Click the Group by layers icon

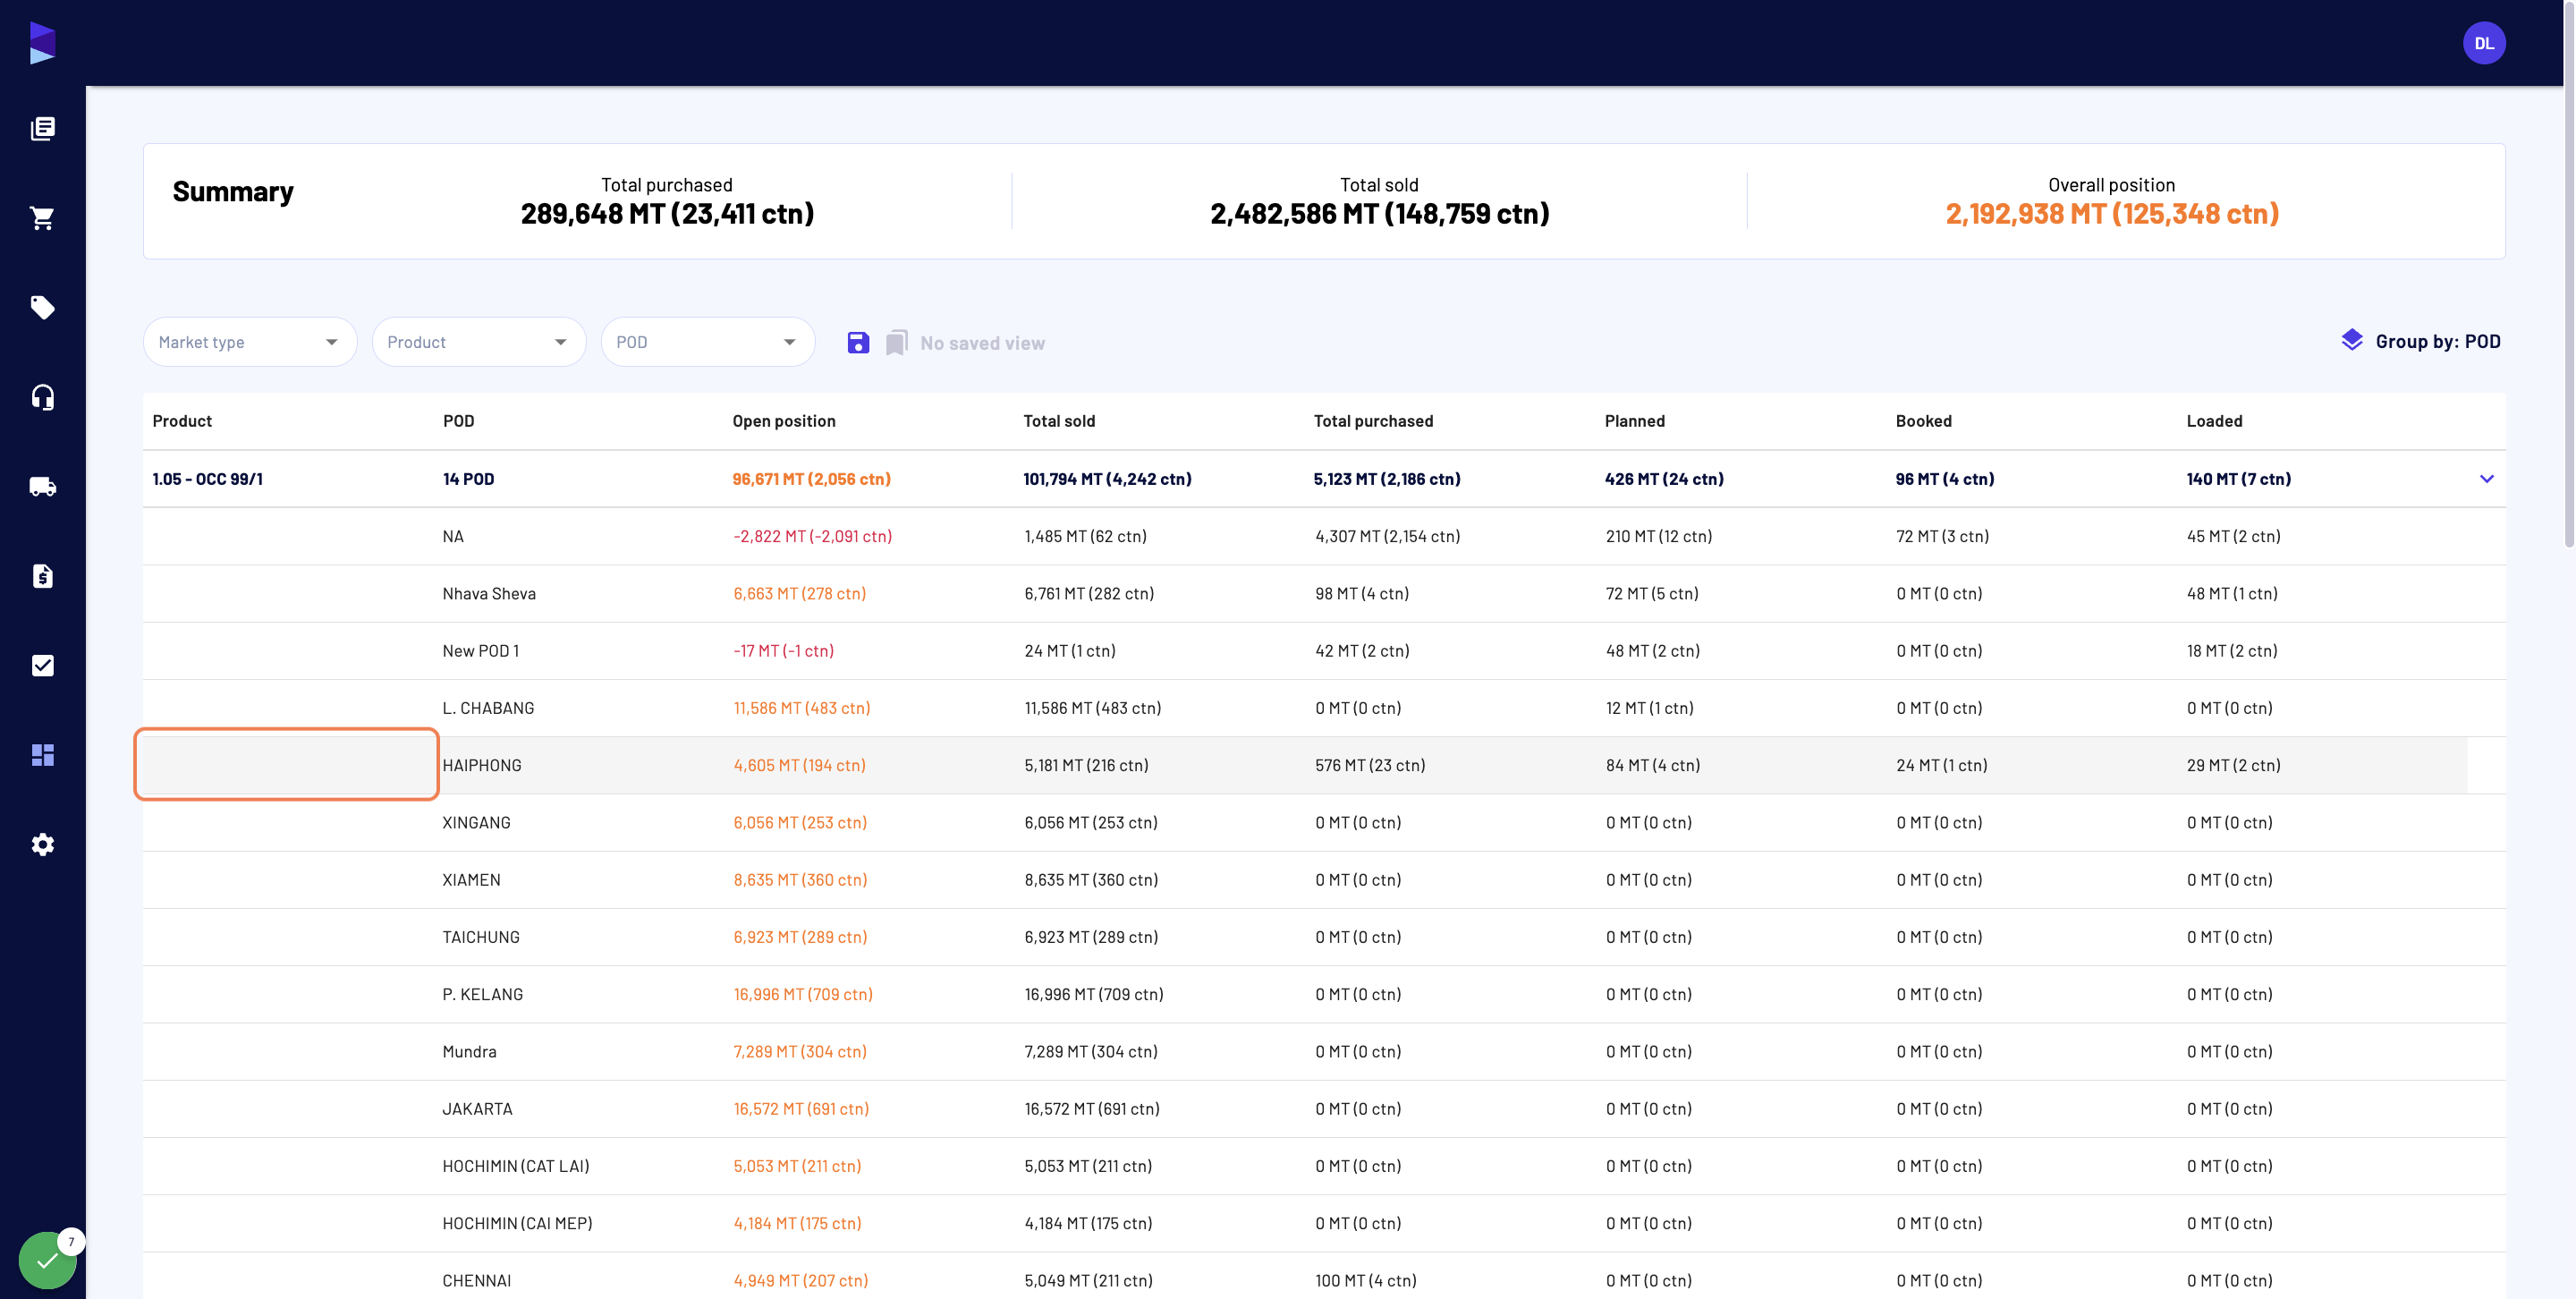coord(2352,340)
